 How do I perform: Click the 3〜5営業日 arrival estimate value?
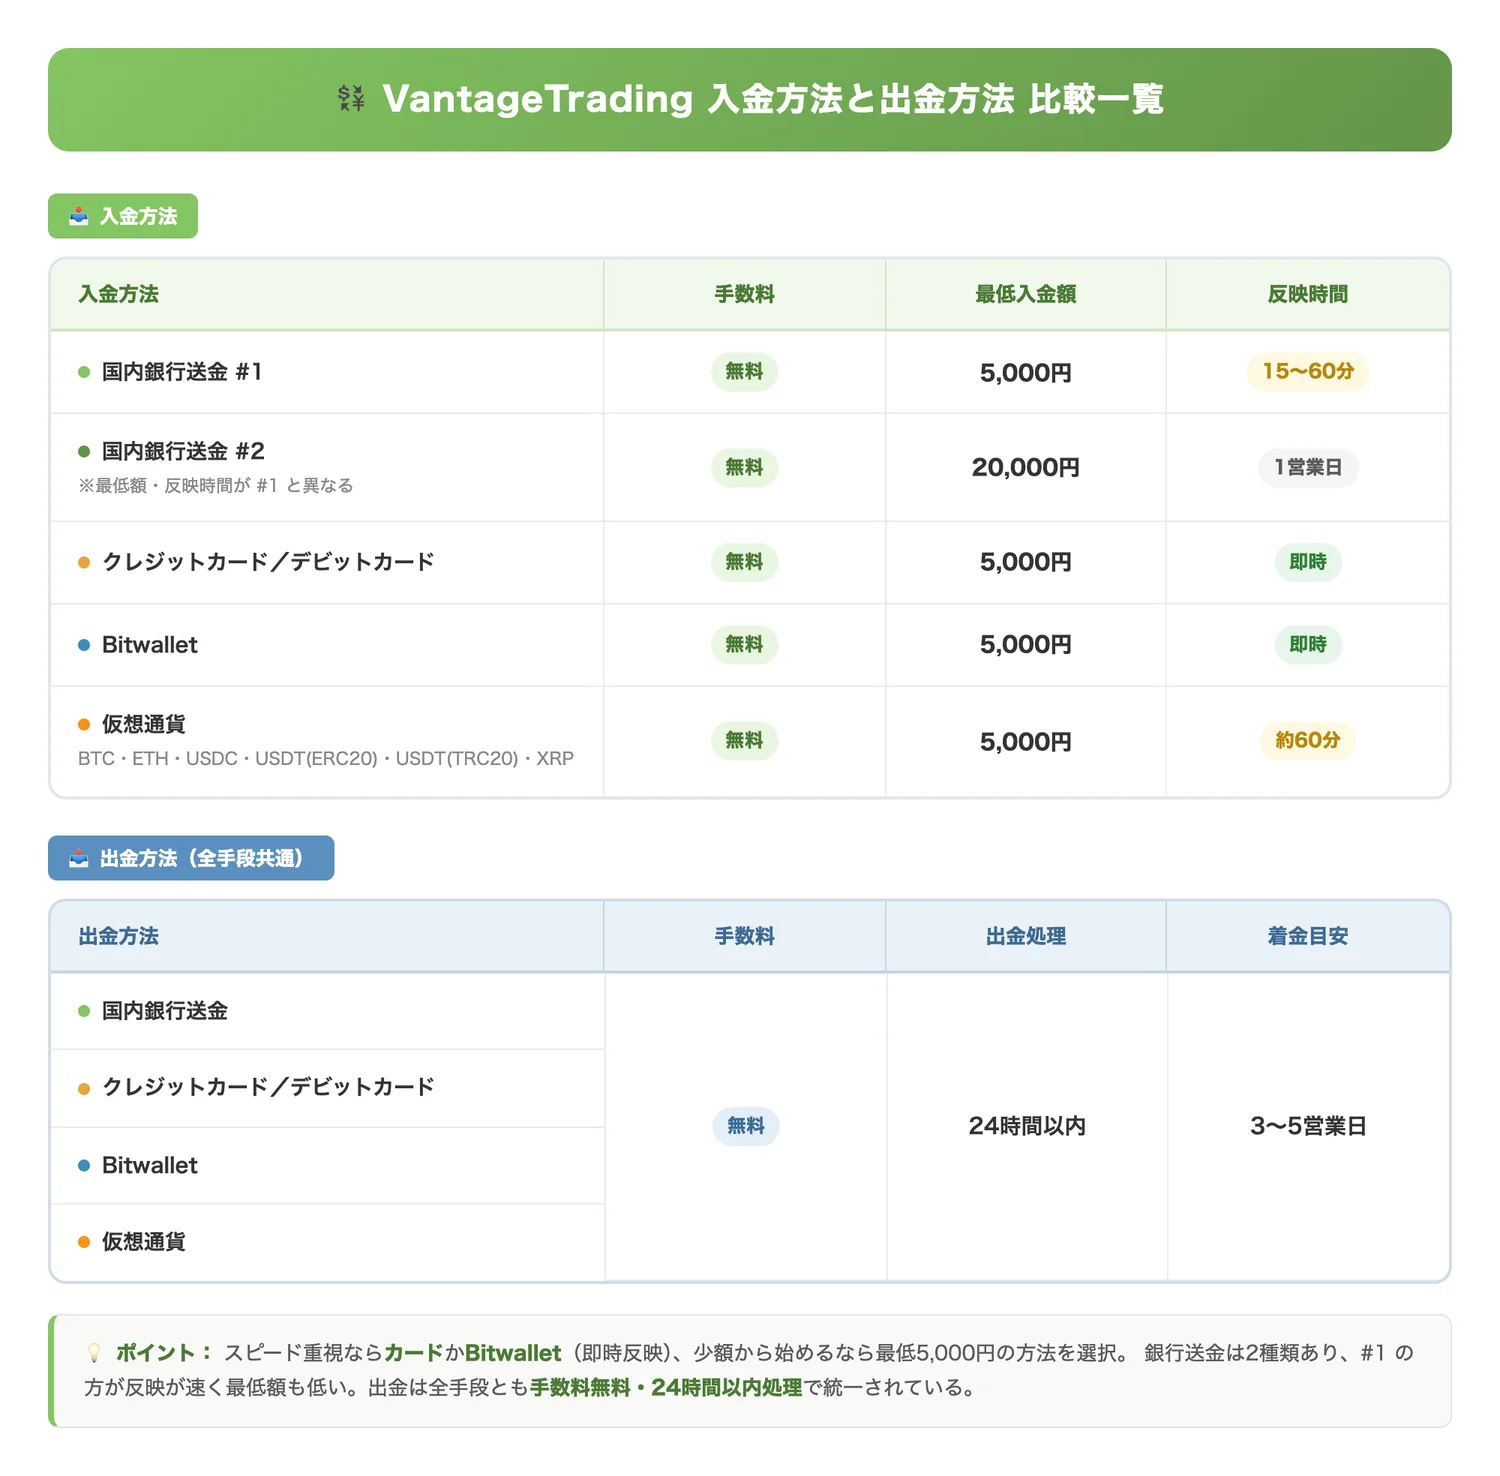click(1308, 1126)
